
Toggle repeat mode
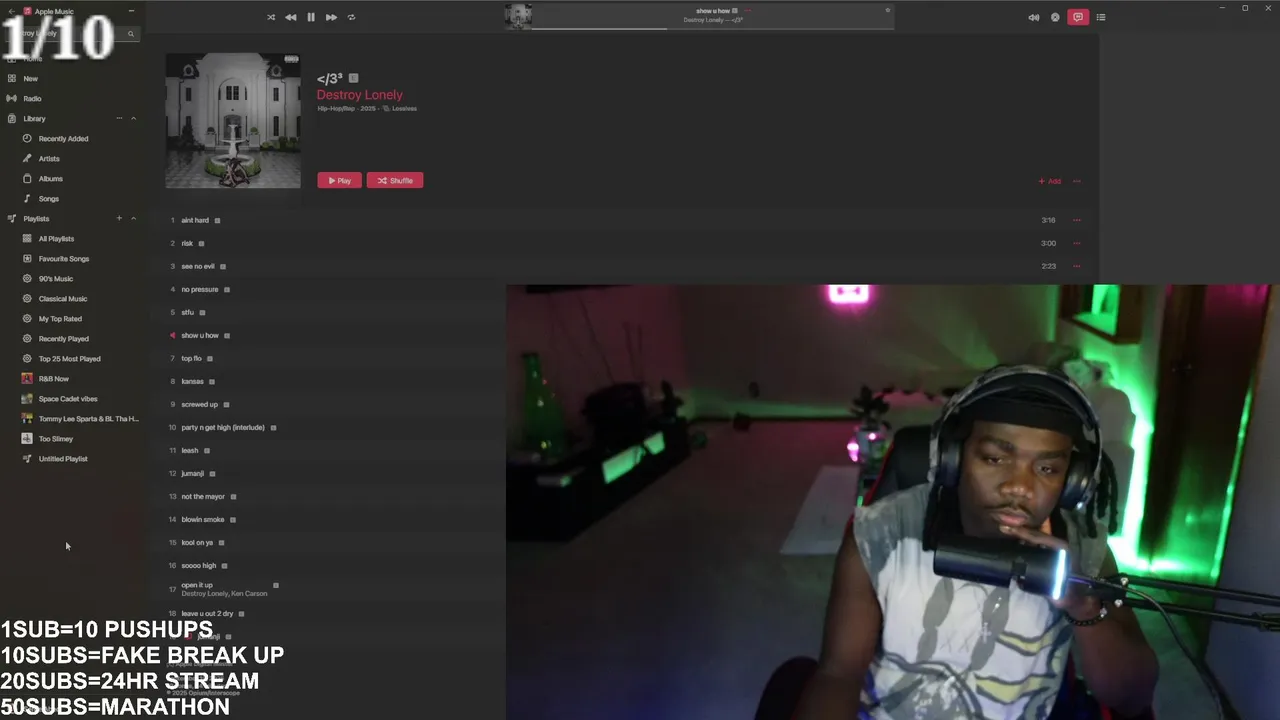pos(351,17)
